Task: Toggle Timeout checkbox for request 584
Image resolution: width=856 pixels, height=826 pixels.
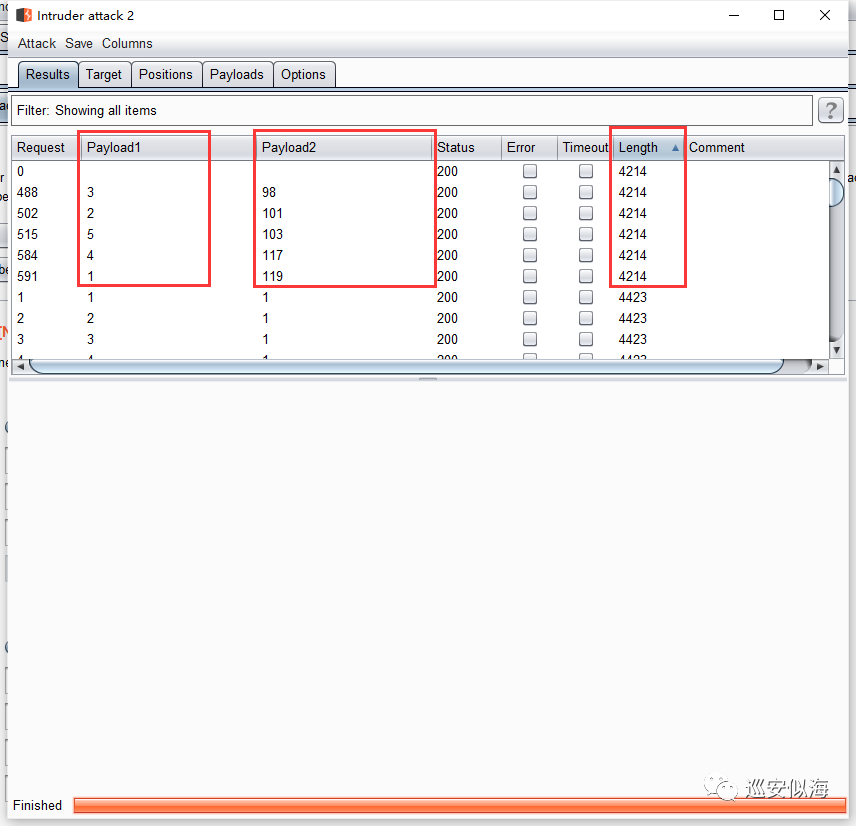Action: click(586, 255)
